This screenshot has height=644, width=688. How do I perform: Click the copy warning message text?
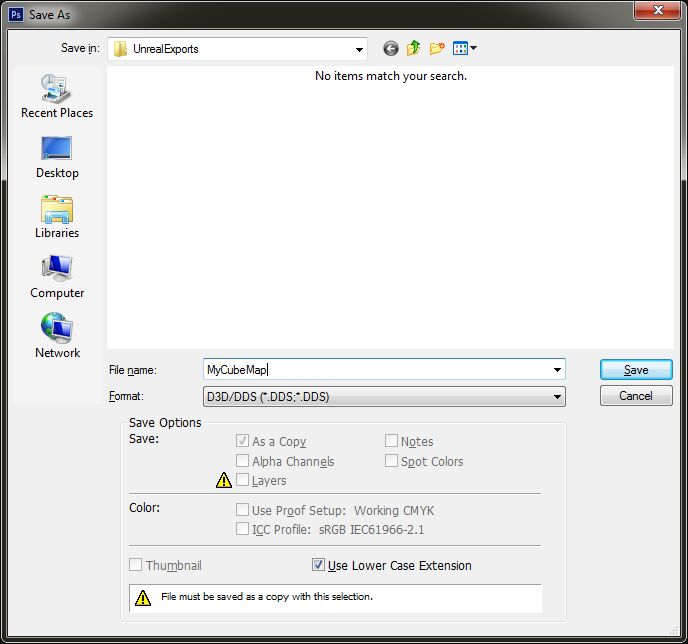pos(267,597)
